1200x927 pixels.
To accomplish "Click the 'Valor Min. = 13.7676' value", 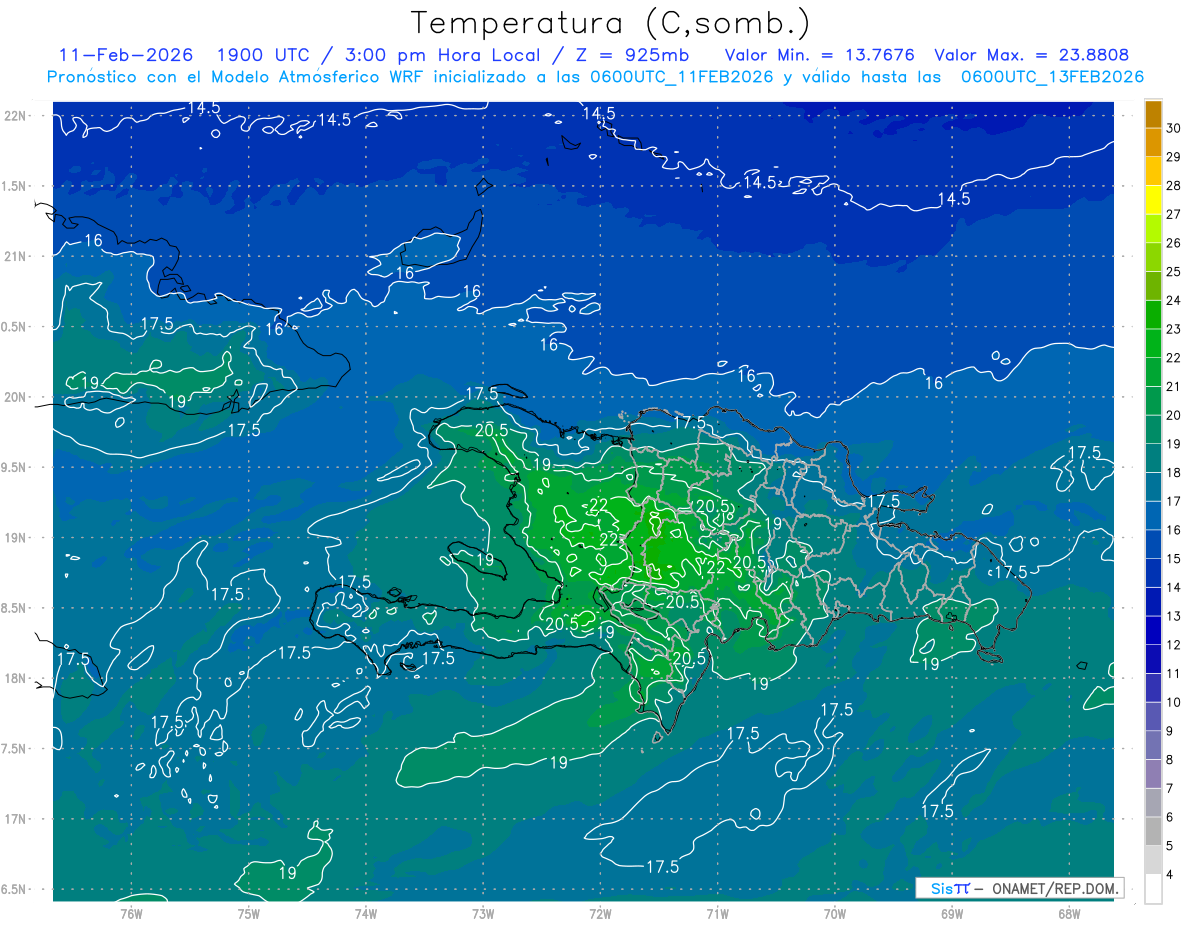I will pyautogui.click(x=819, y=55).
